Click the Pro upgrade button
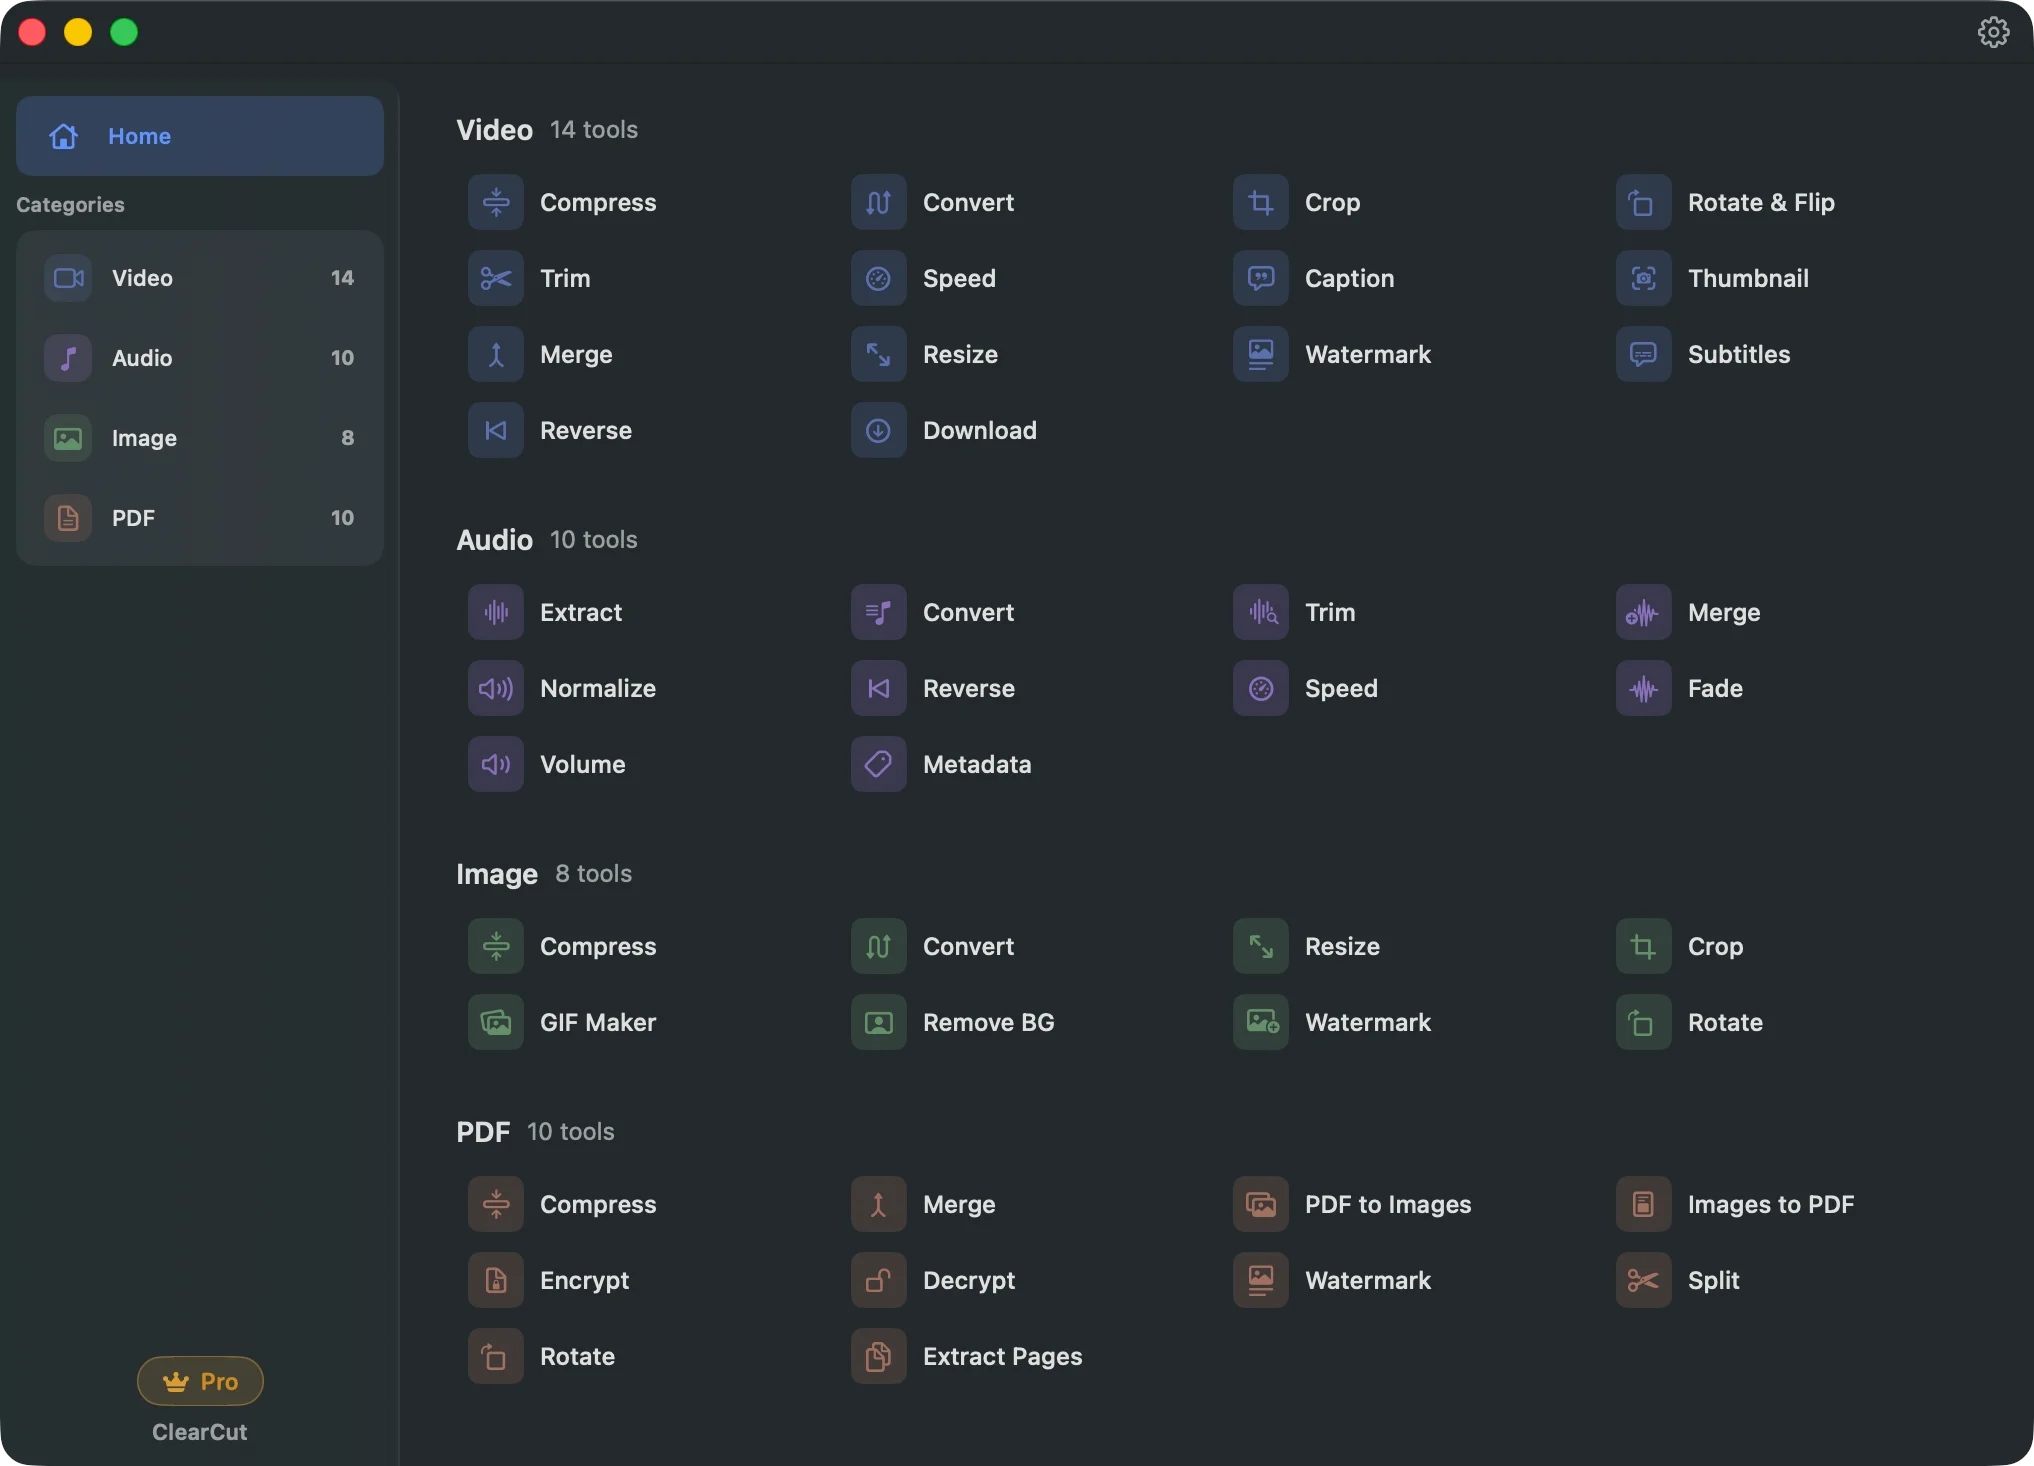Viewport: 2034px width, 1466px height. click(x=199, y=1381)
